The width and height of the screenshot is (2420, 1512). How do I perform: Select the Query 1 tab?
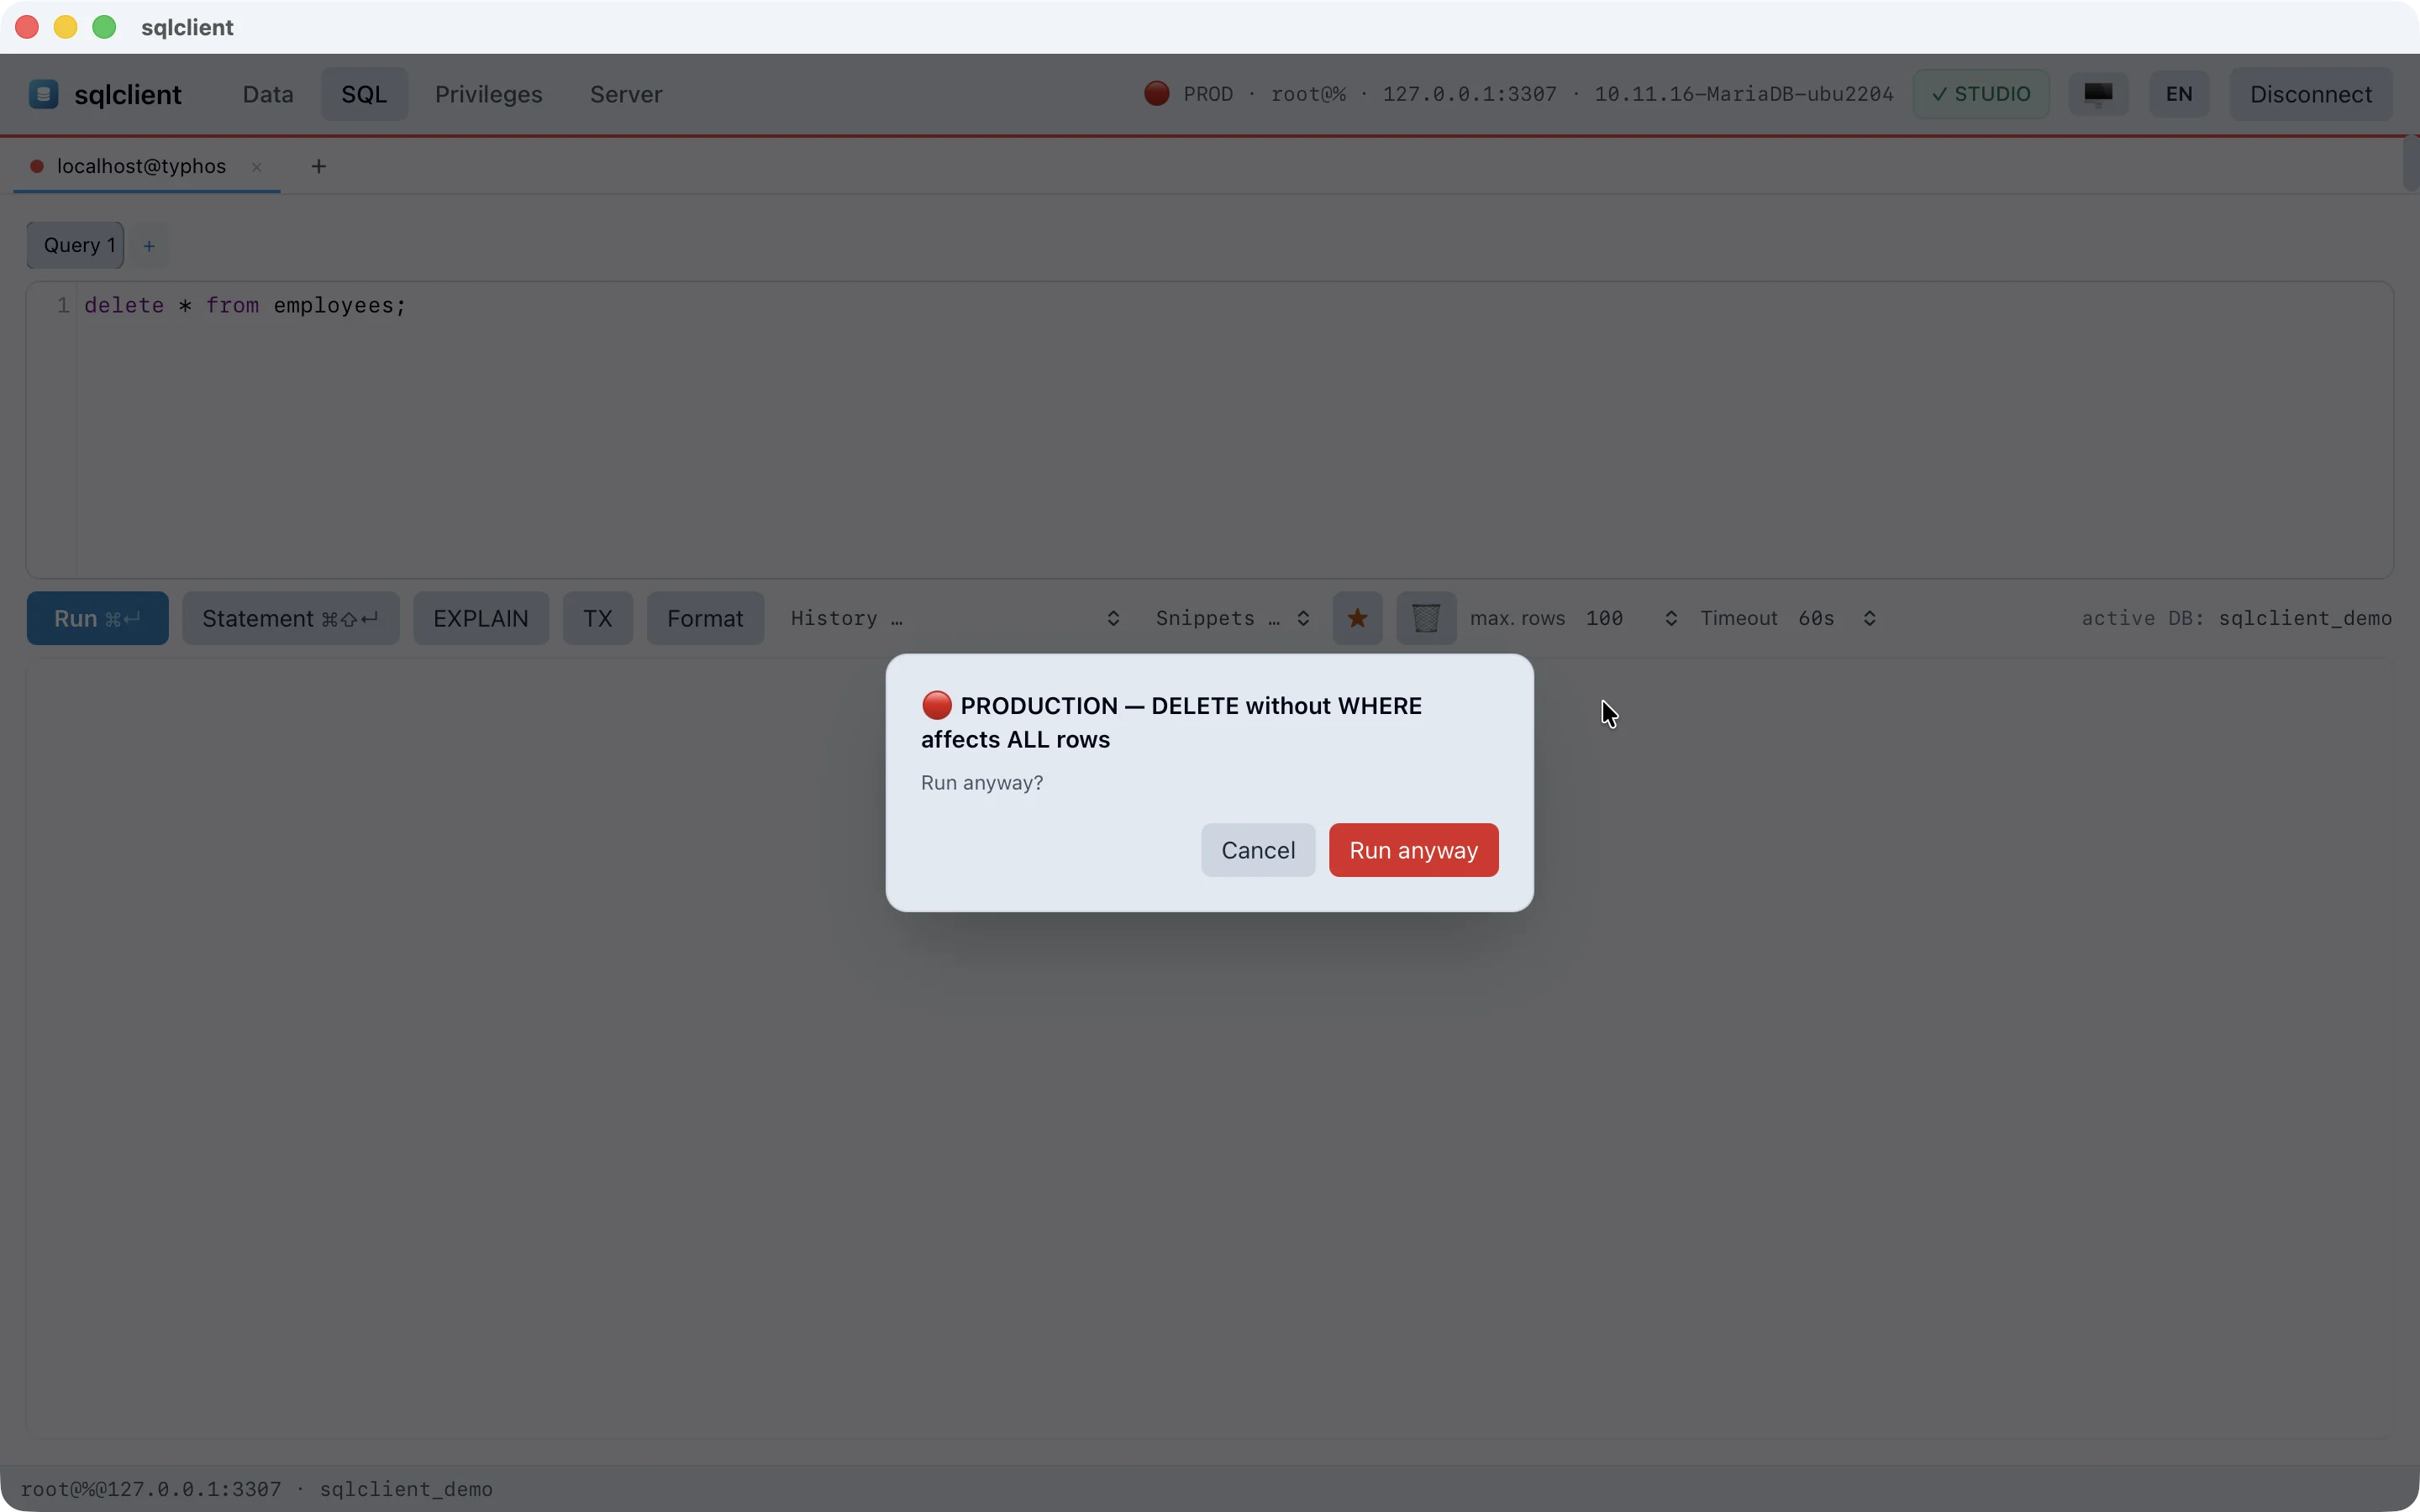click(76, 245)
